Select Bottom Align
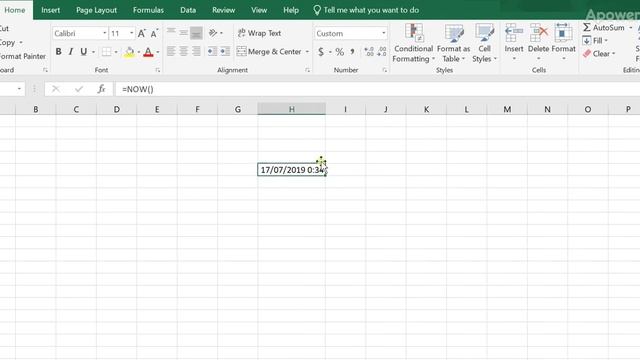Screen dimensions: 640x360 [x=196, y=33]
